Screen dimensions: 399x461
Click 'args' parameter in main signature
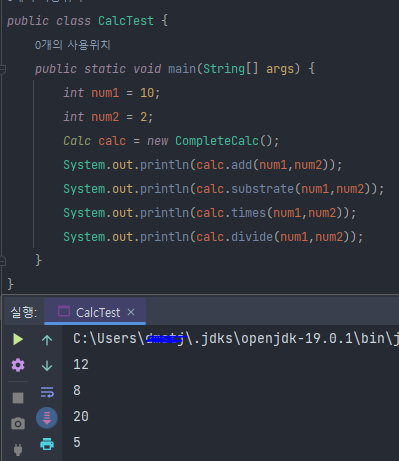pyautogui.click(x=280, y=69)
